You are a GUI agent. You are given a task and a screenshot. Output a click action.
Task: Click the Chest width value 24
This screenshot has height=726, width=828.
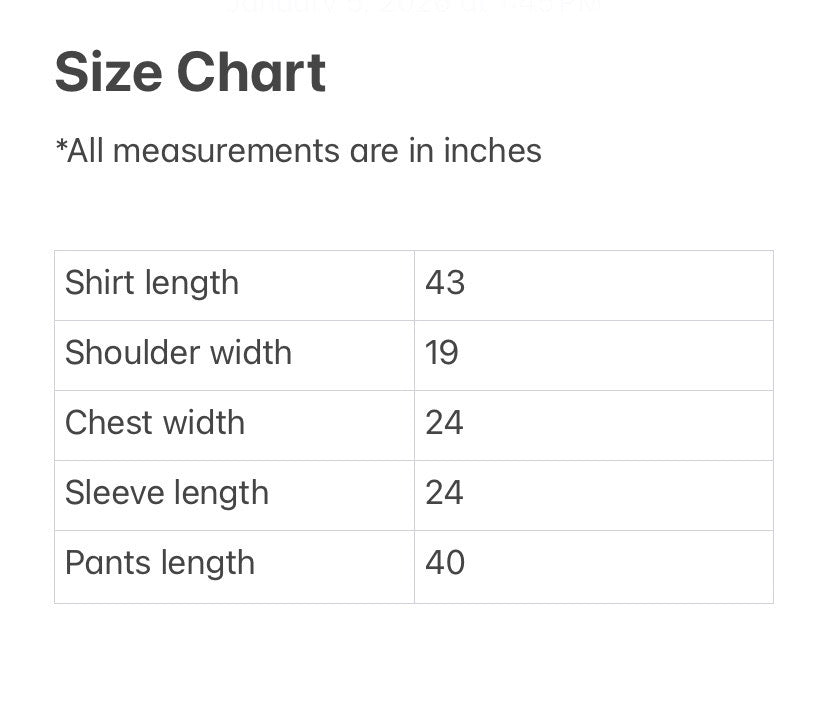tap(444, 423)
